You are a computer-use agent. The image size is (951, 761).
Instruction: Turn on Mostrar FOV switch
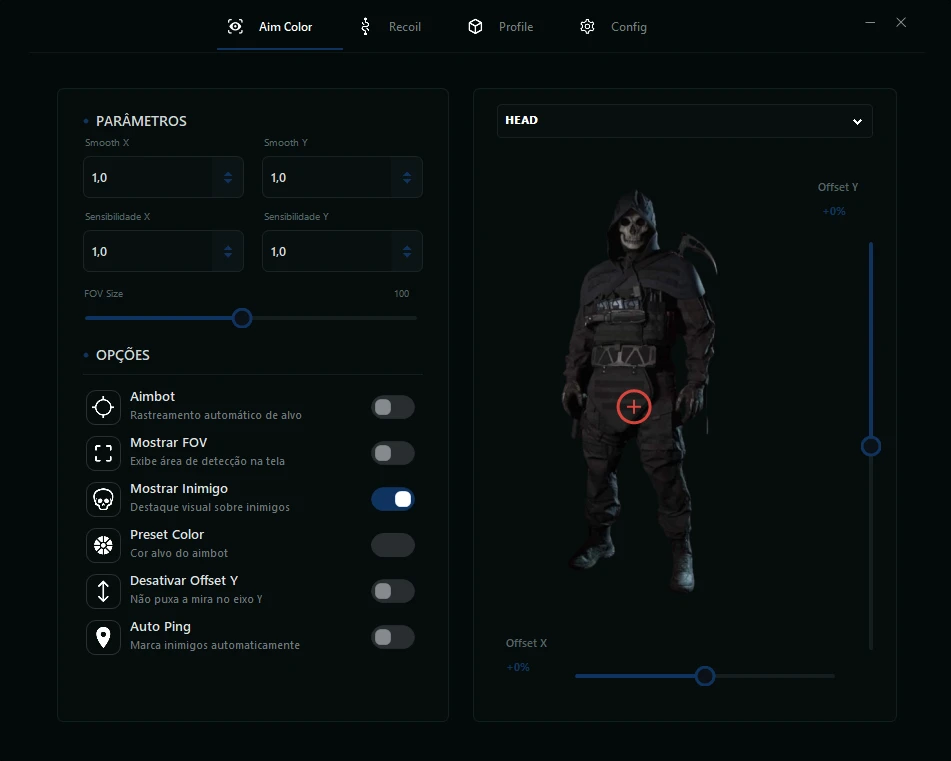click(x=393, y=453)
